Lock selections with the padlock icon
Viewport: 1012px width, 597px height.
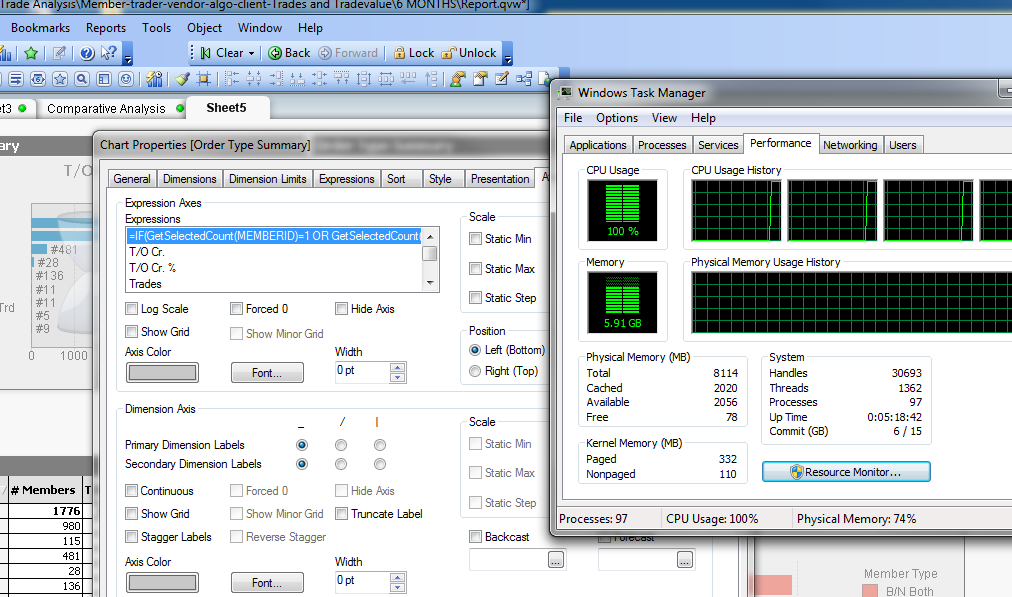pos(400,53)
